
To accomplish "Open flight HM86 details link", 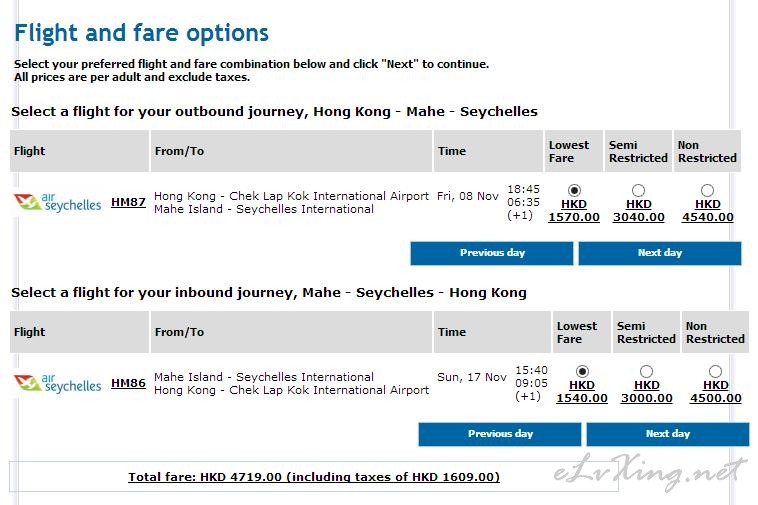I will coord(128,383).
